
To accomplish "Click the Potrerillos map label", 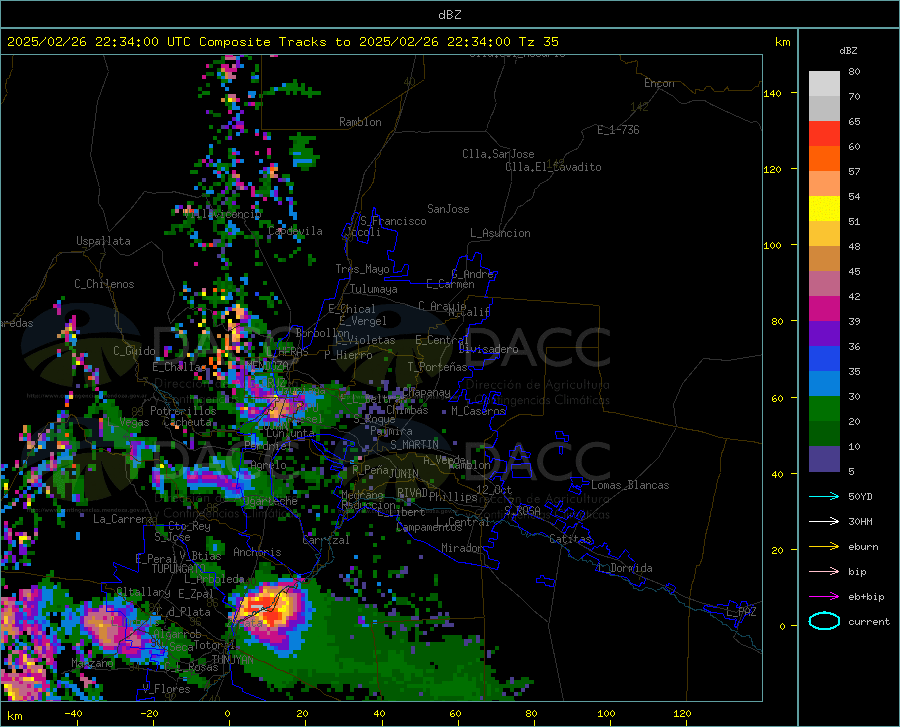I will click(183, 411).
